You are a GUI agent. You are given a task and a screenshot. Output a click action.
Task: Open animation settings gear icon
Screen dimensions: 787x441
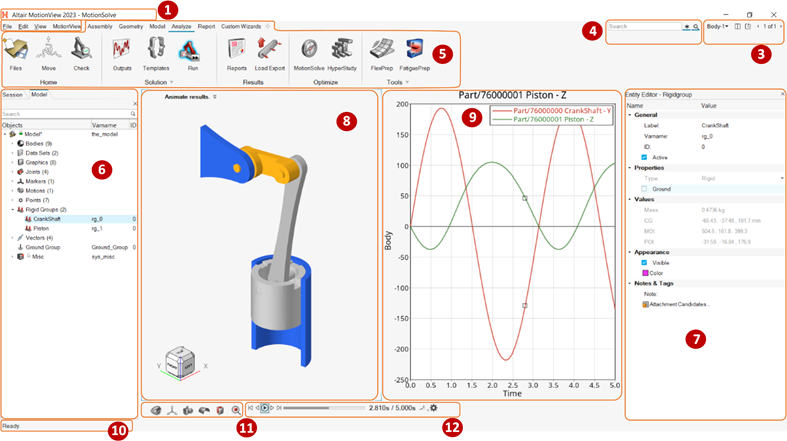click(x=434, y=408)
